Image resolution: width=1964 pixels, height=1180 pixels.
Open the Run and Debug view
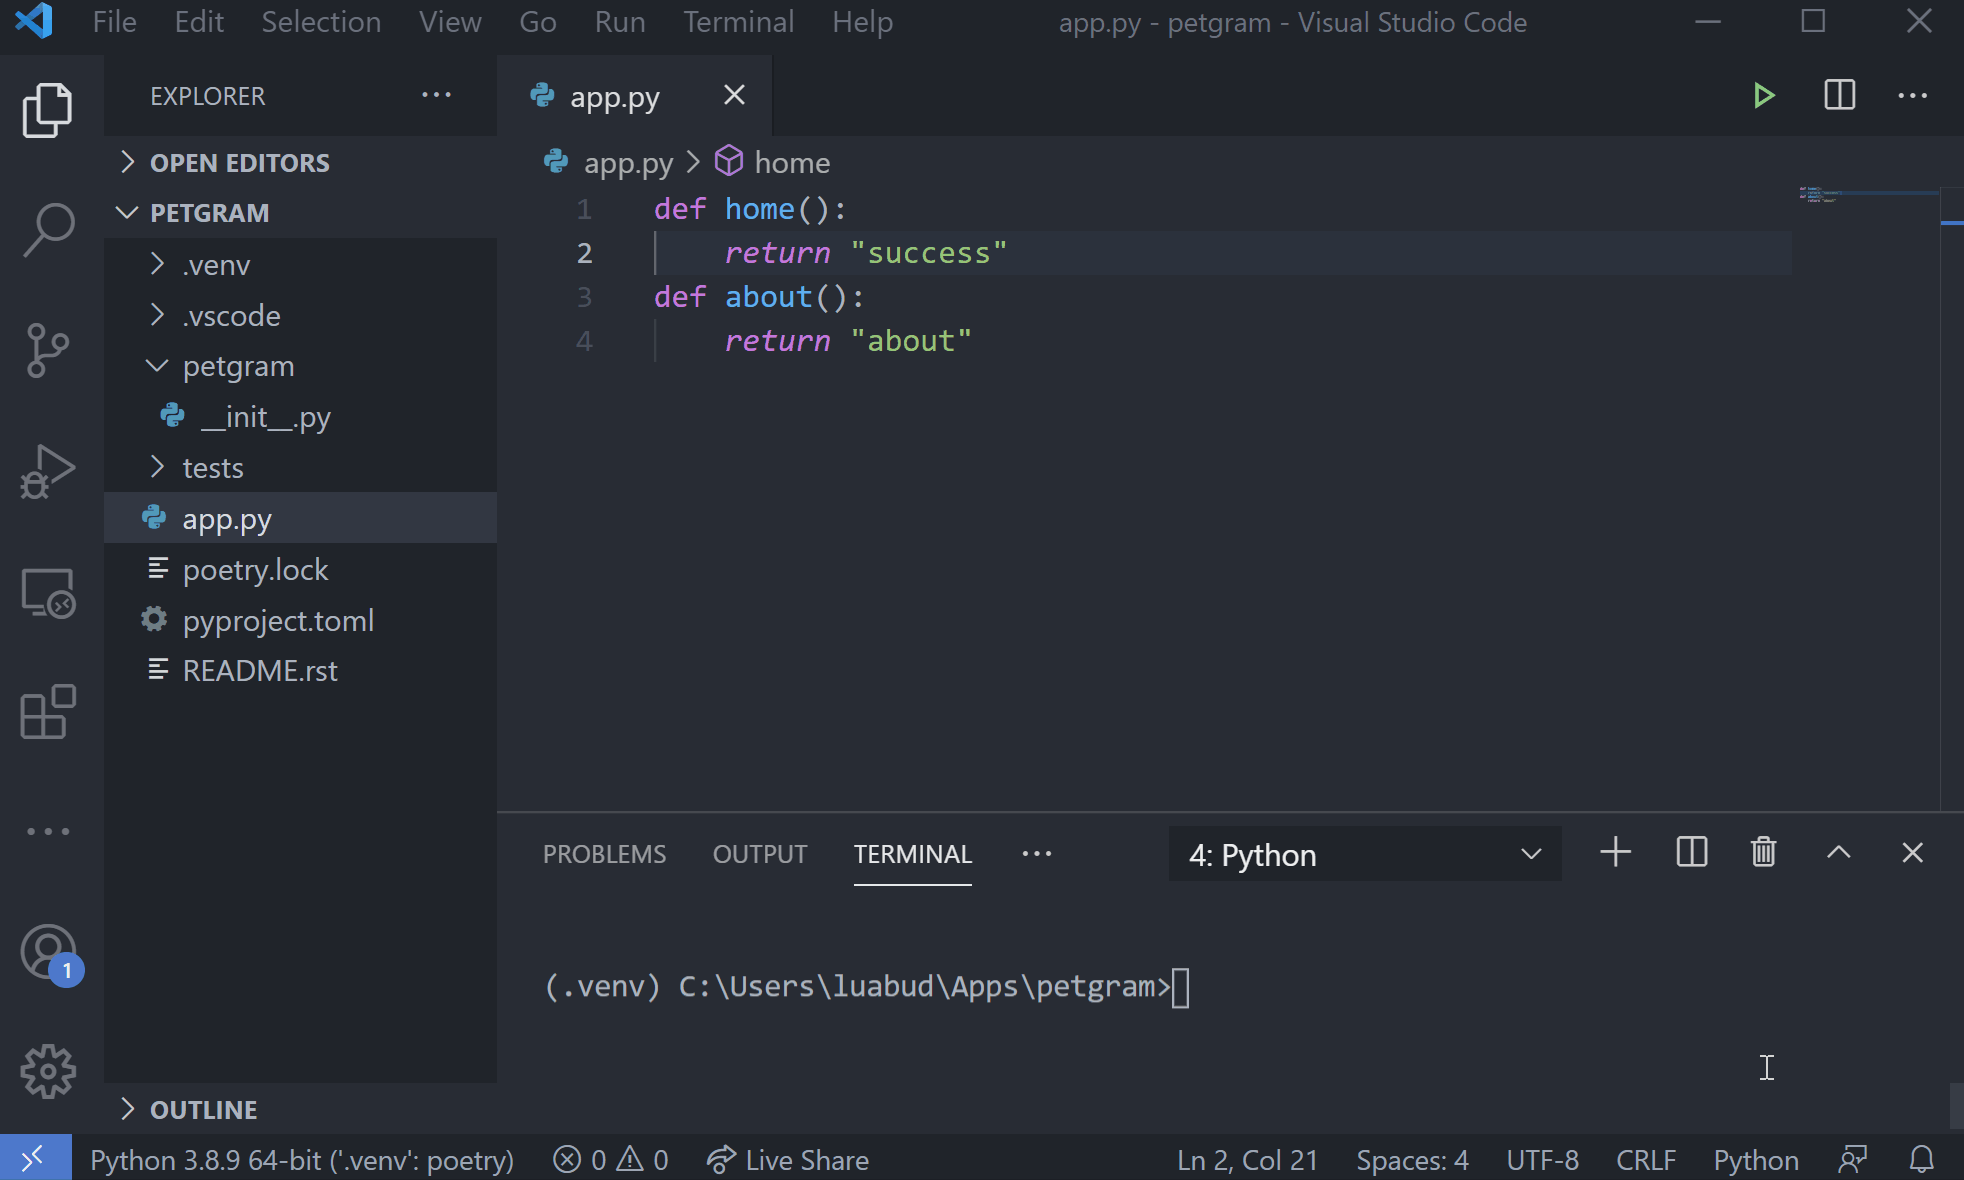click(49, 470)
